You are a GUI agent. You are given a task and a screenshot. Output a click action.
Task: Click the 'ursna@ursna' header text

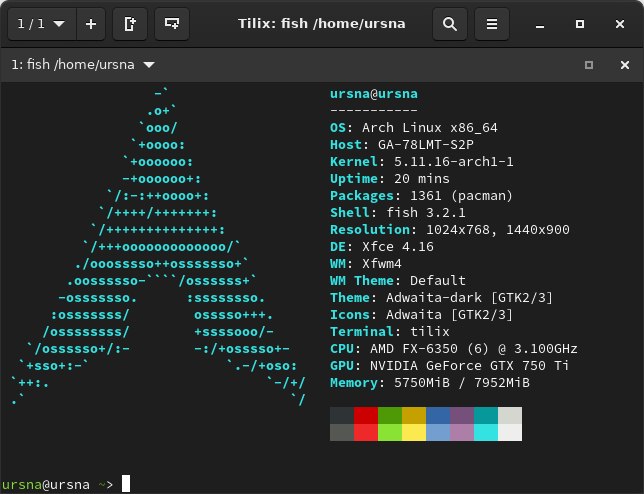click(374, 94)
